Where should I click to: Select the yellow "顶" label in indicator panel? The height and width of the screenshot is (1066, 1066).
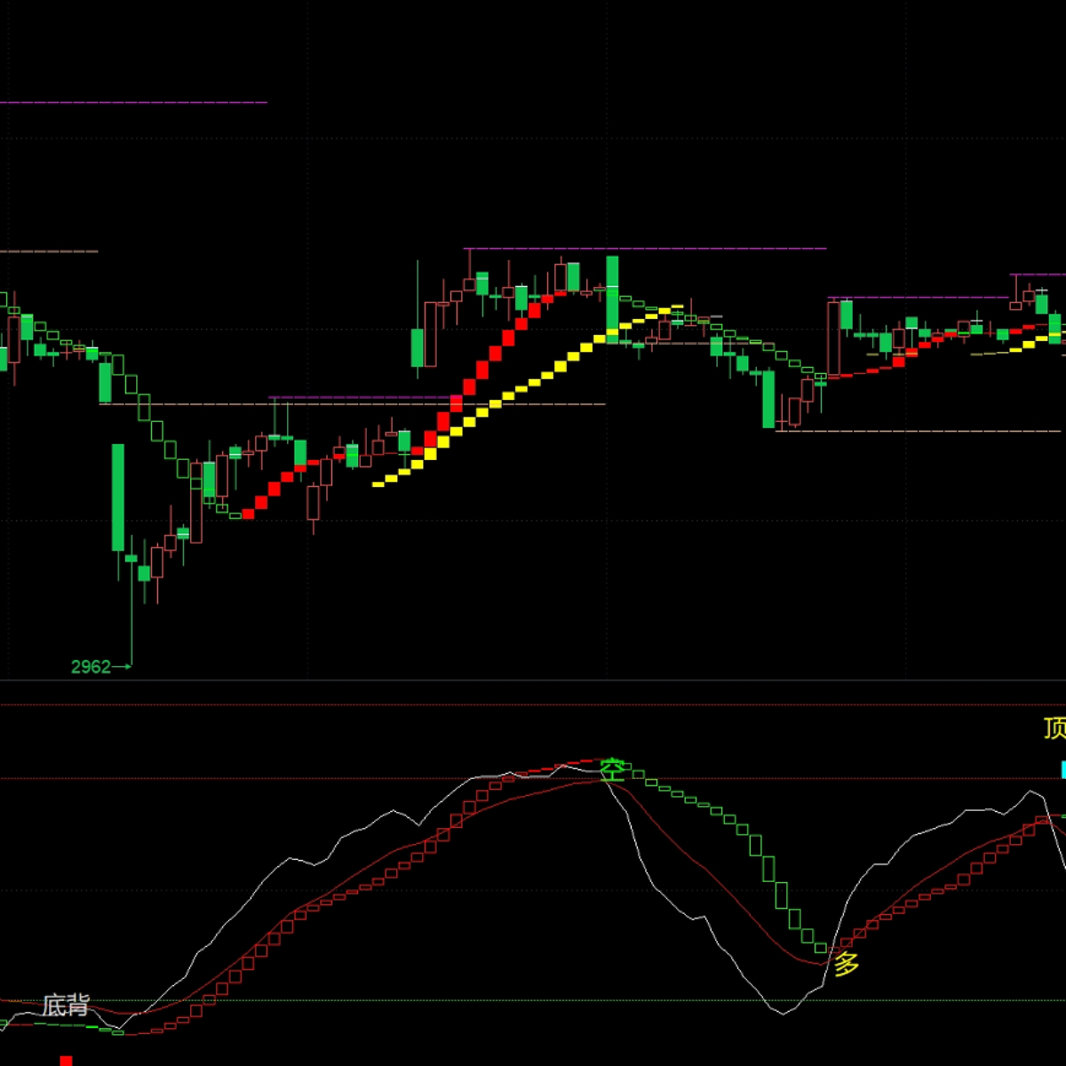point(1055,728)
